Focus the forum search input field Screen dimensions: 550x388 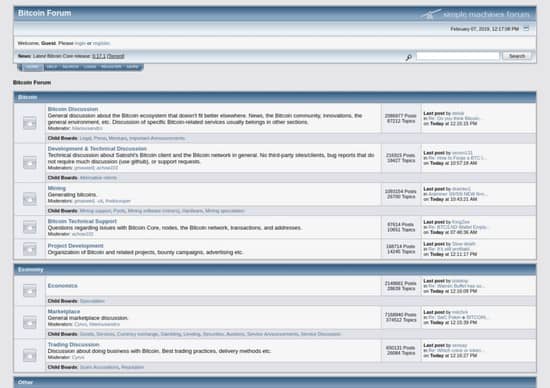click(x=457, y=56)
